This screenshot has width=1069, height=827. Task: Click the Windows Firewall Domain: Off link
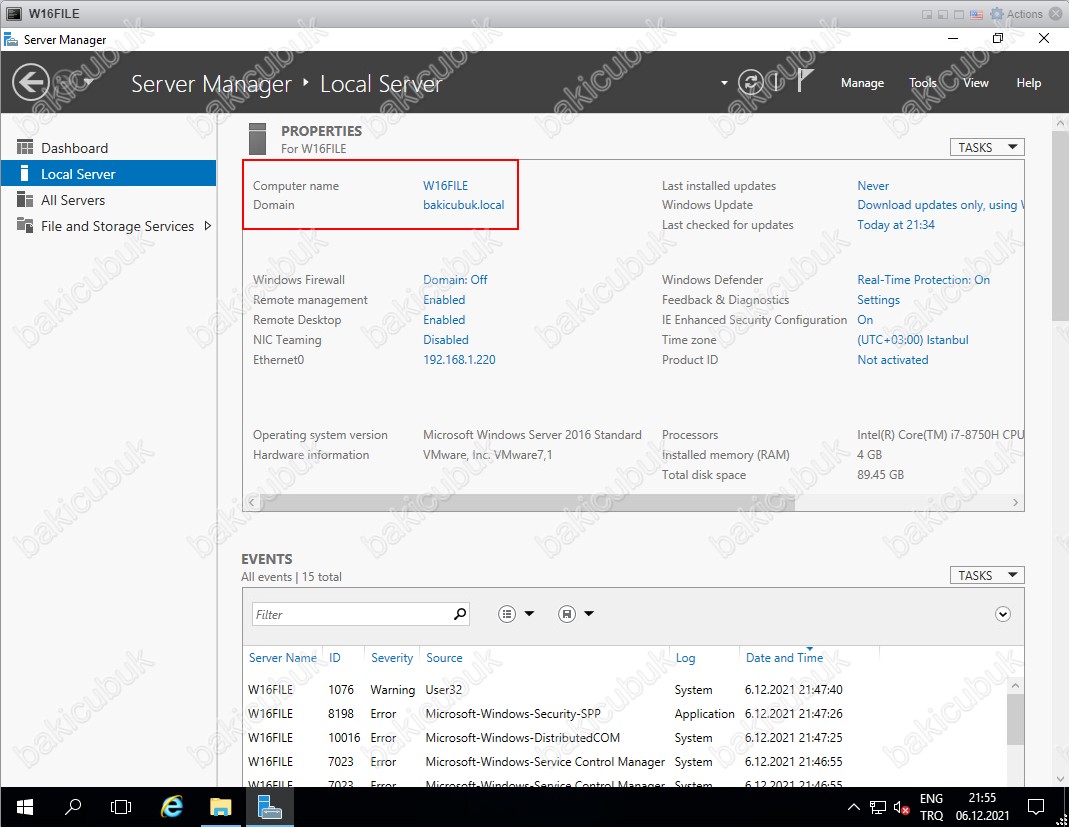pos(455,280)
